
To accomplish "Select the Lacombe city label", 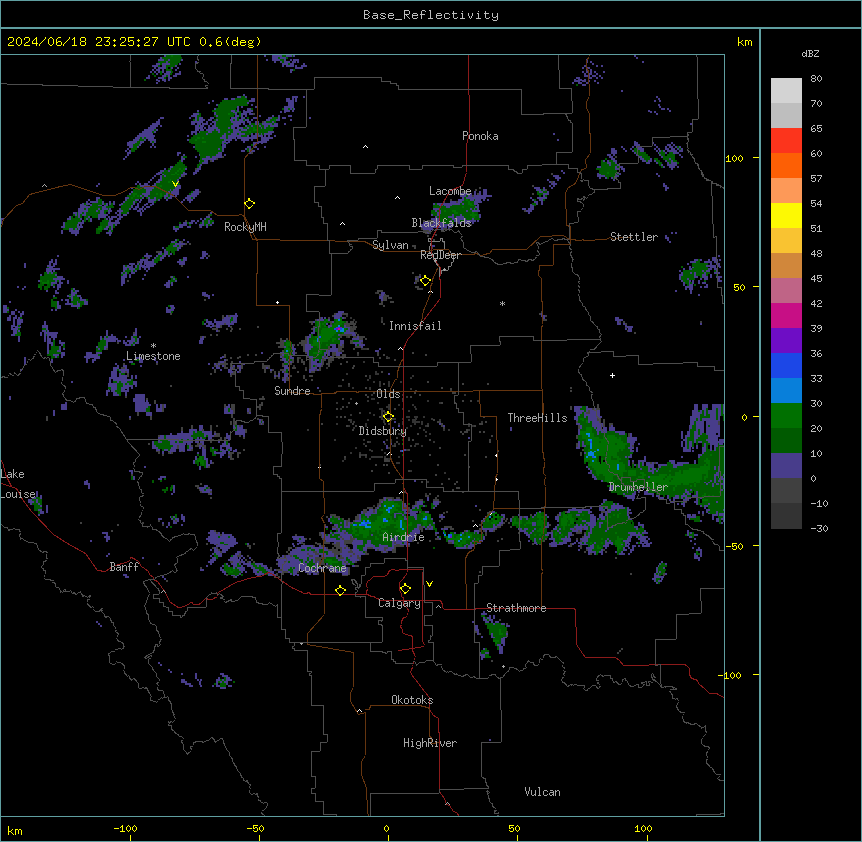I will point(450,191).
